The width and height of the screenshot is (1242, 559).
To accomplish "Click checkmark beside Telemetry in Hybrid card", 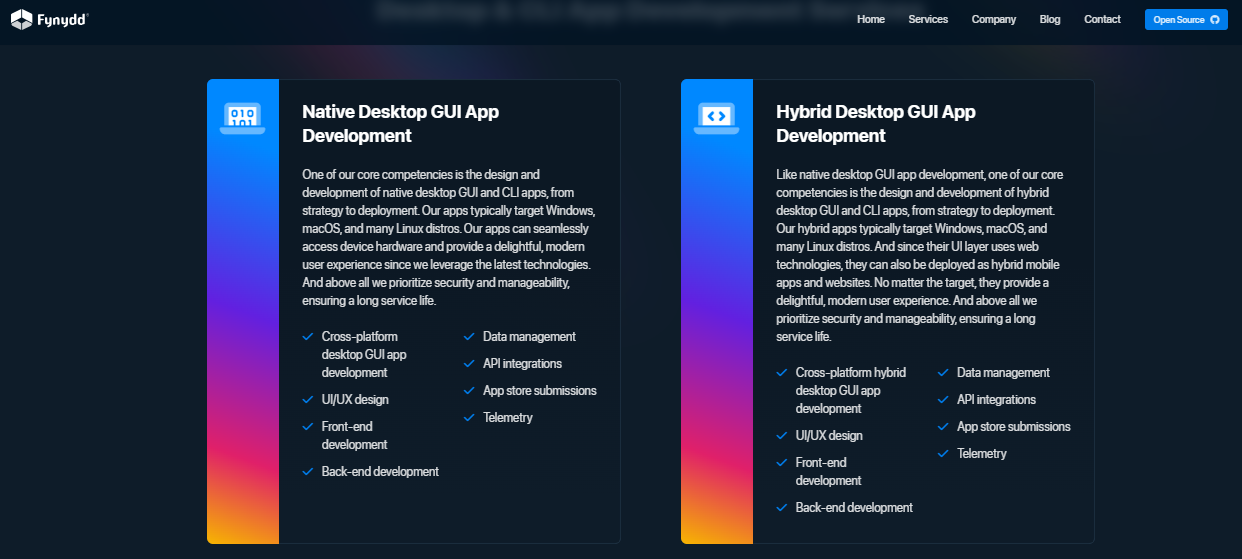I will click(x=943, y=454).
